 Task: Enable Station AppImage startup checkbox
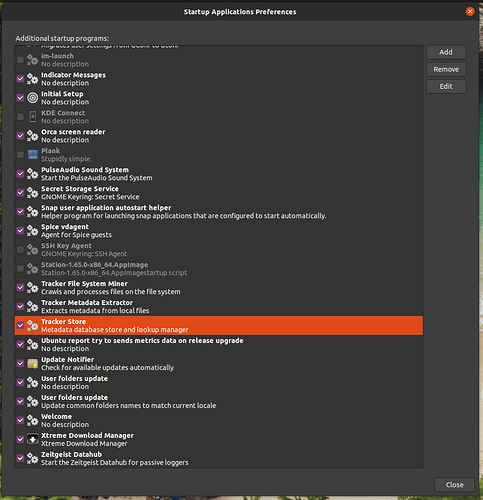[x=20, y=269]
